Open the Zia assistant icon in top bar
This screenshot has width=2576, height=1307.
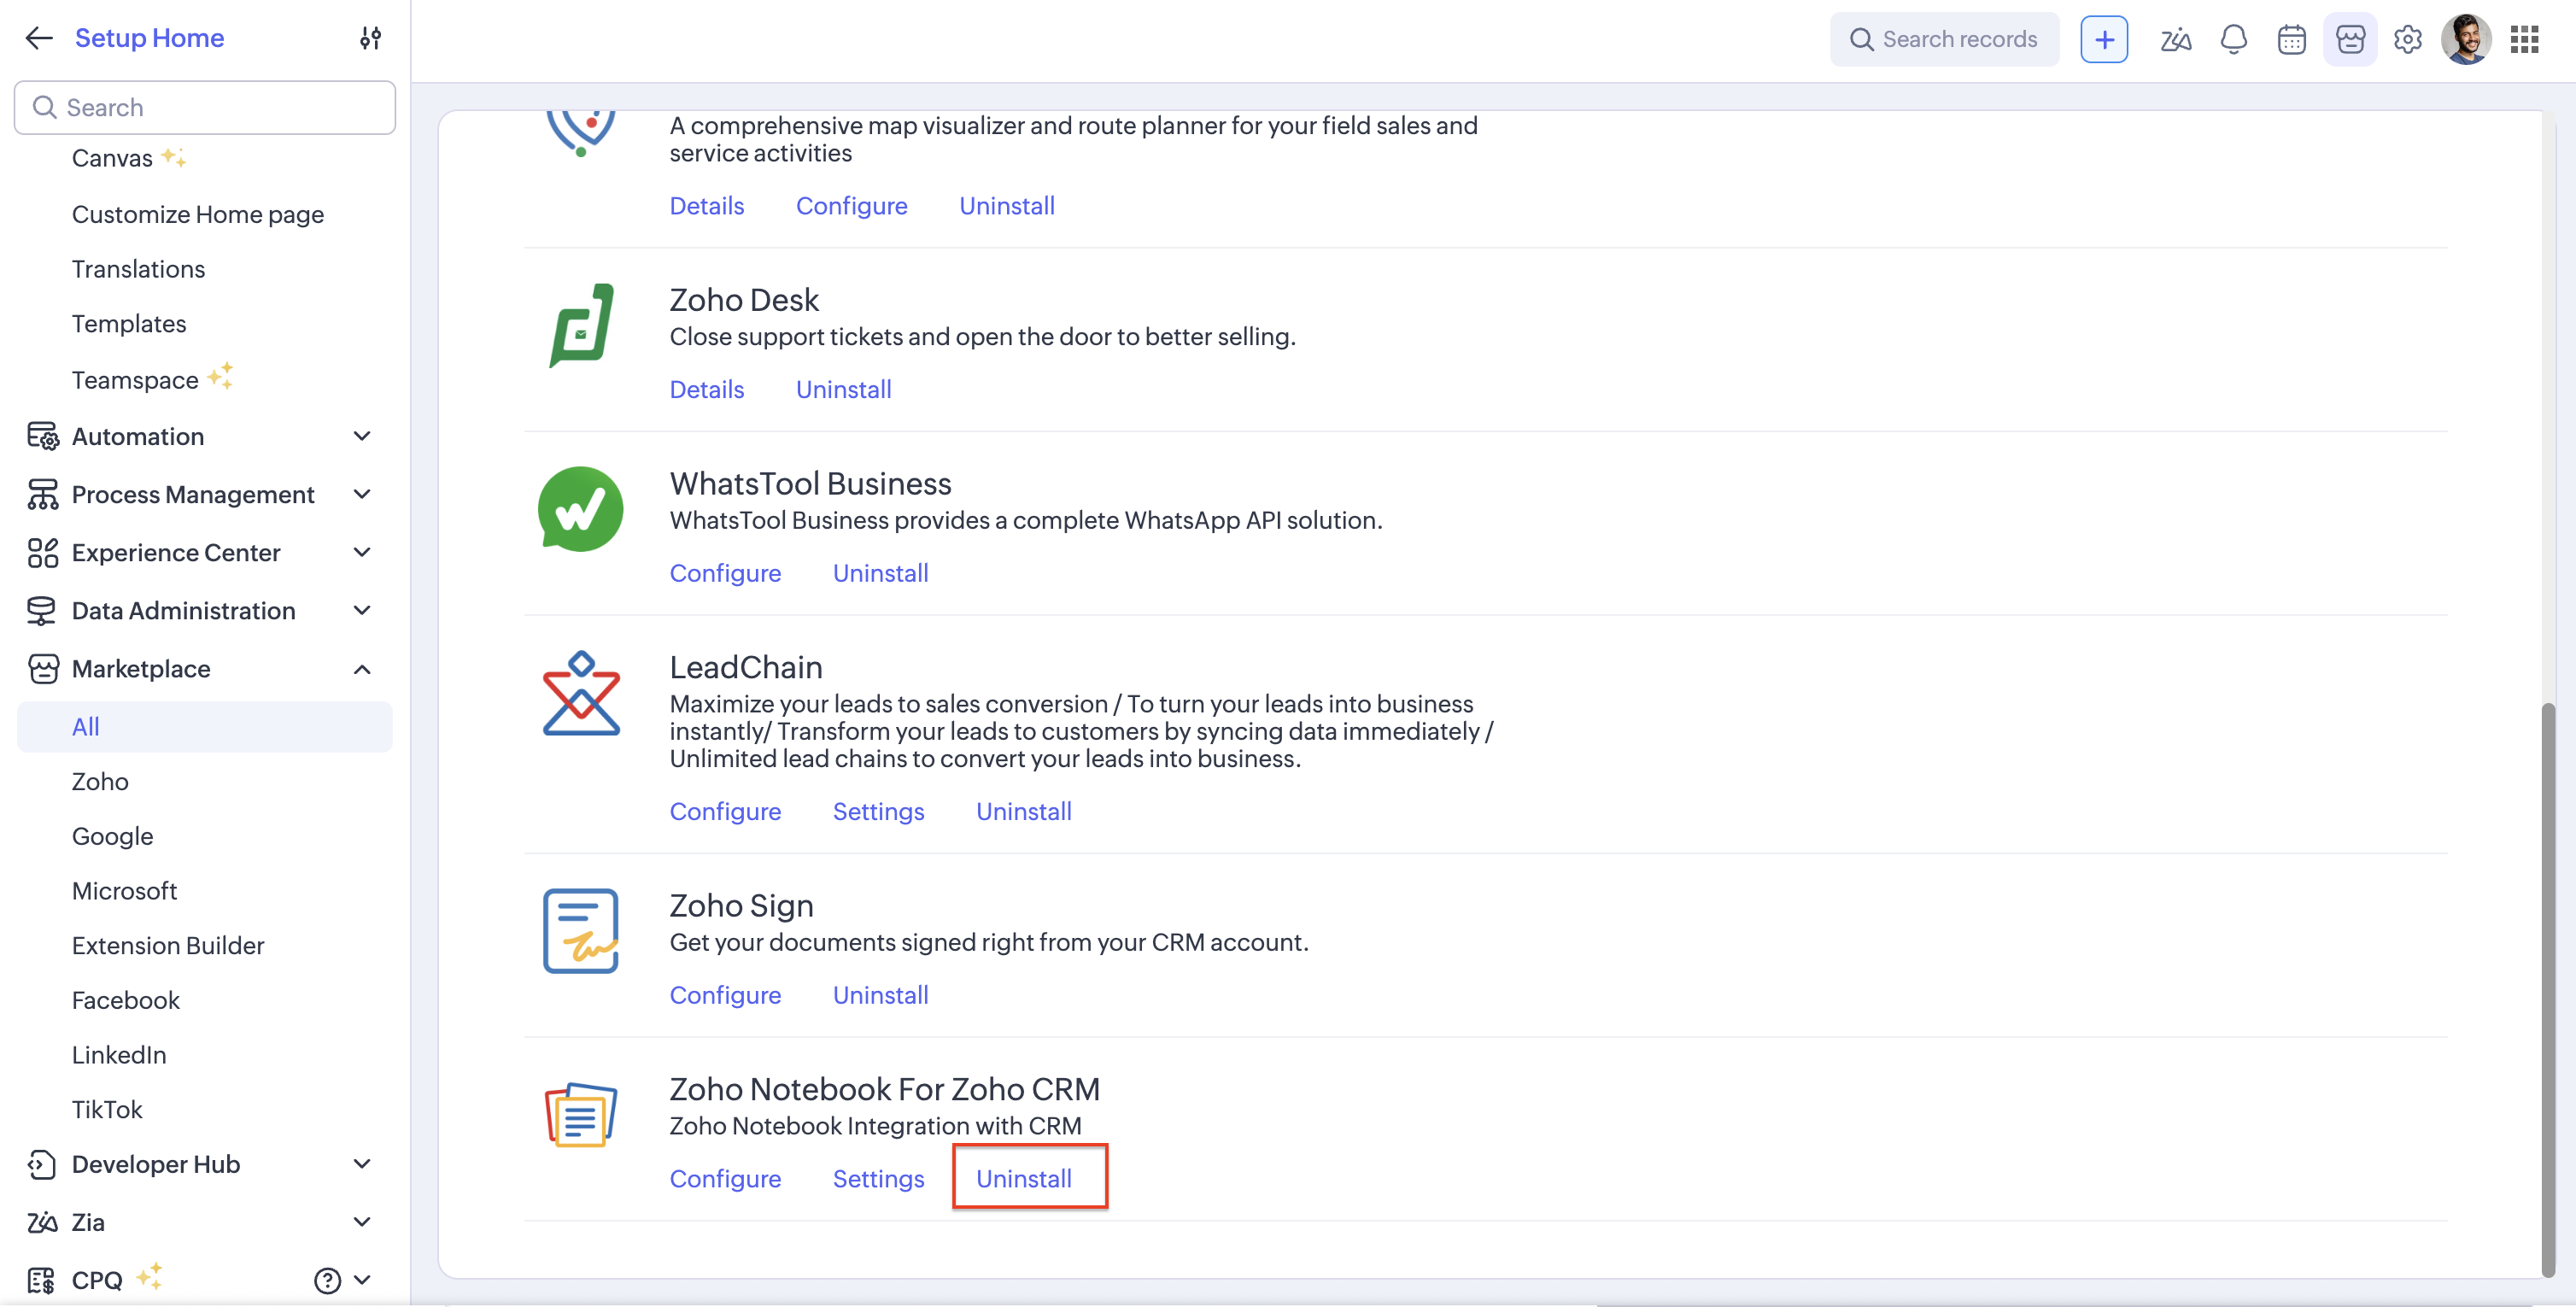(2175, 39)
